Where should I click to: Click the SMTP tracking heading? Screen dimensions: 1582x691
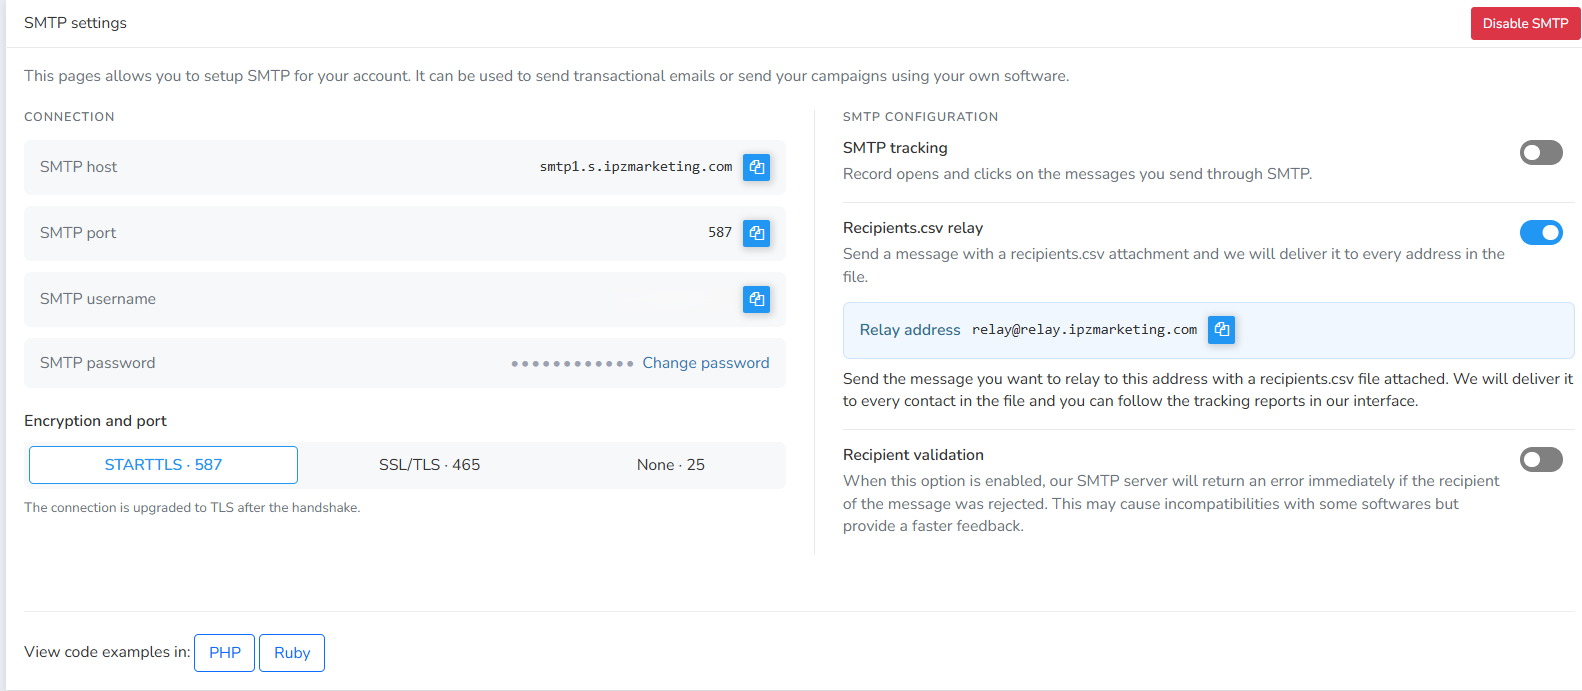pos(895,148)
